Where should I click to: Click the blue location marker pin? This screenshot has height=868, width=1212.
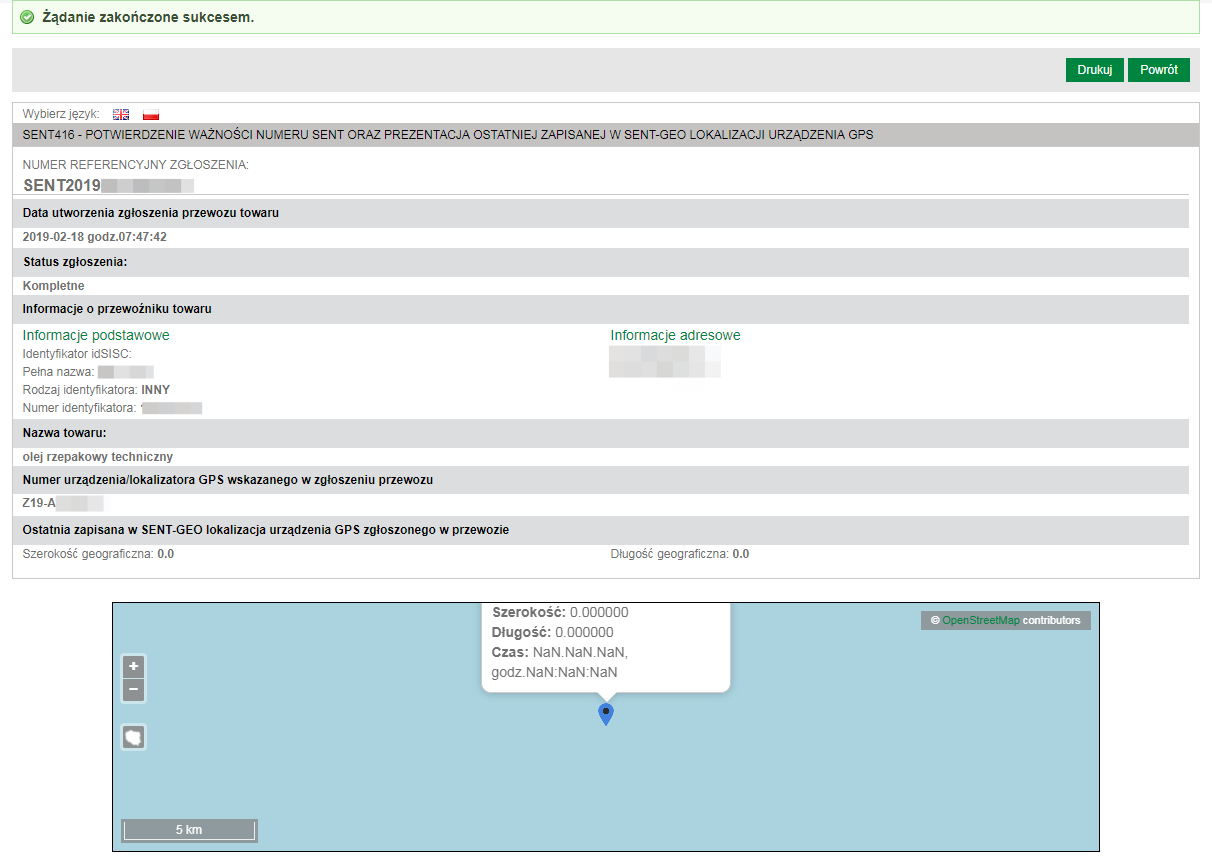(x=605, y=714)
